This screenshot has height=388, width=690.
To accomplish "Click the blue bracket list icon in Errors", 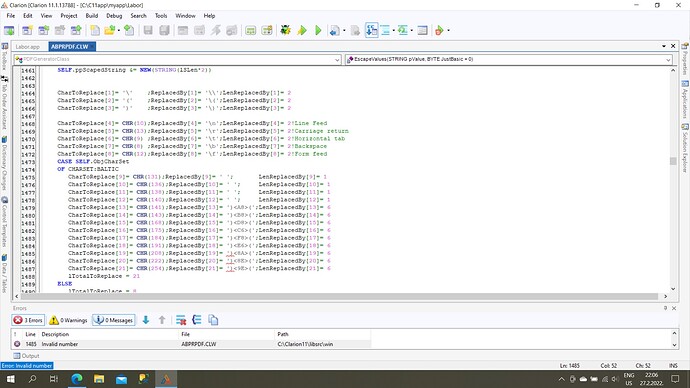I will (x=197, y=320).
